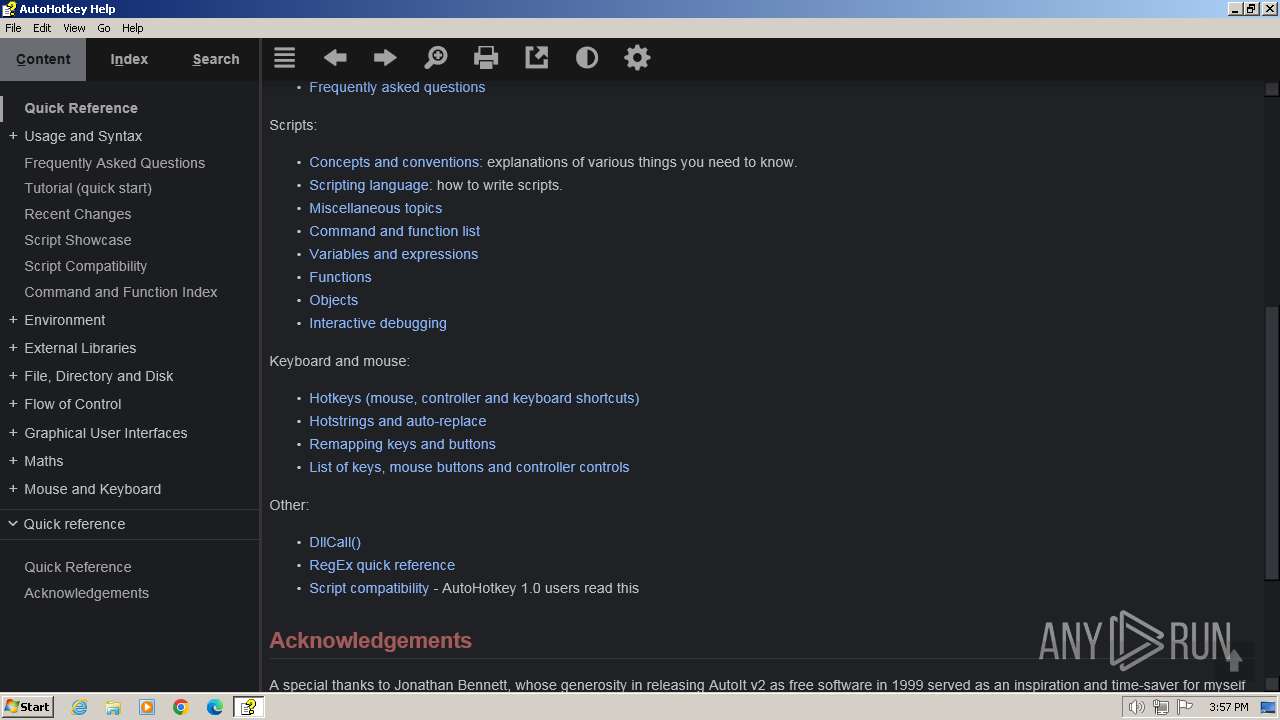Select the AutoHotkey Help taskbar button
The height and width of the screenshot is (720, 1280).
coord(248,707)
